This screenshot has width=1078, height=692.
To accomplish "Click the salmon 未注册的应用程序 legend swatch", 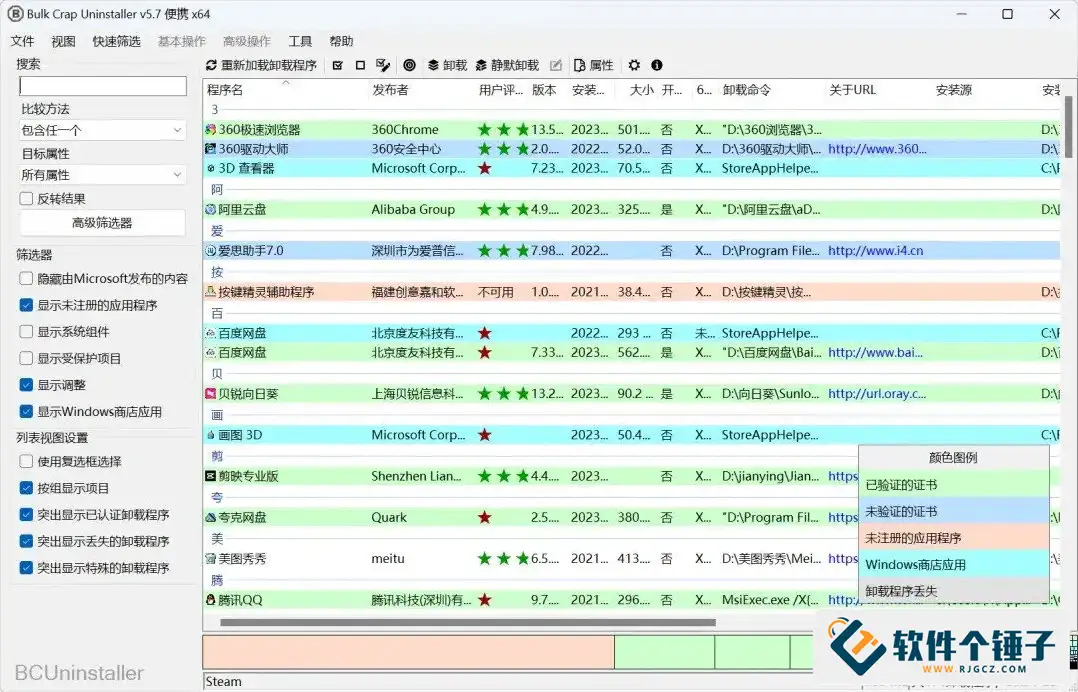I will point(954,538).
